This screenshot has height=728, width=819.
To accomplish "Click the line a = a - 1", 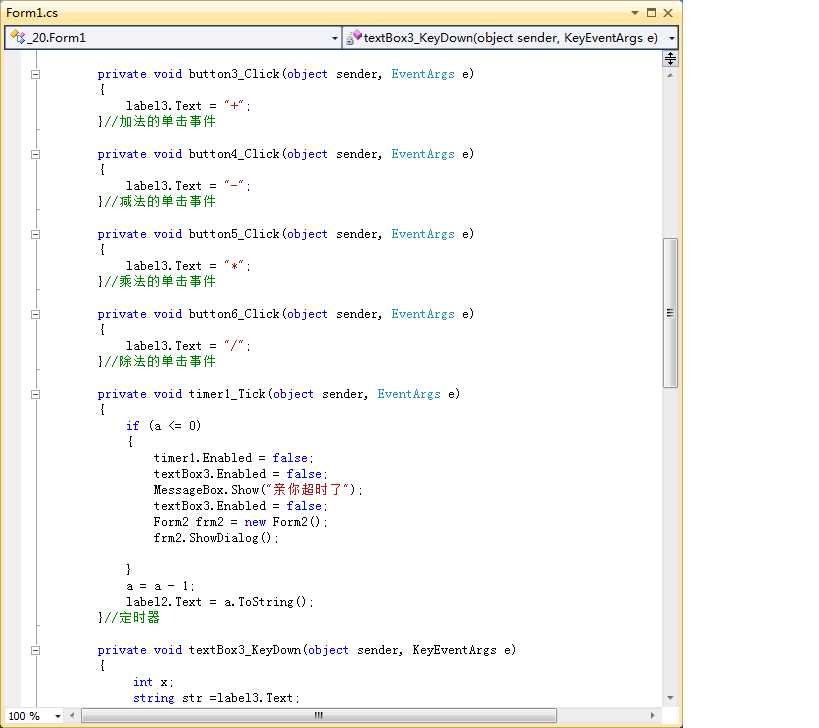I will coord(160,586).
